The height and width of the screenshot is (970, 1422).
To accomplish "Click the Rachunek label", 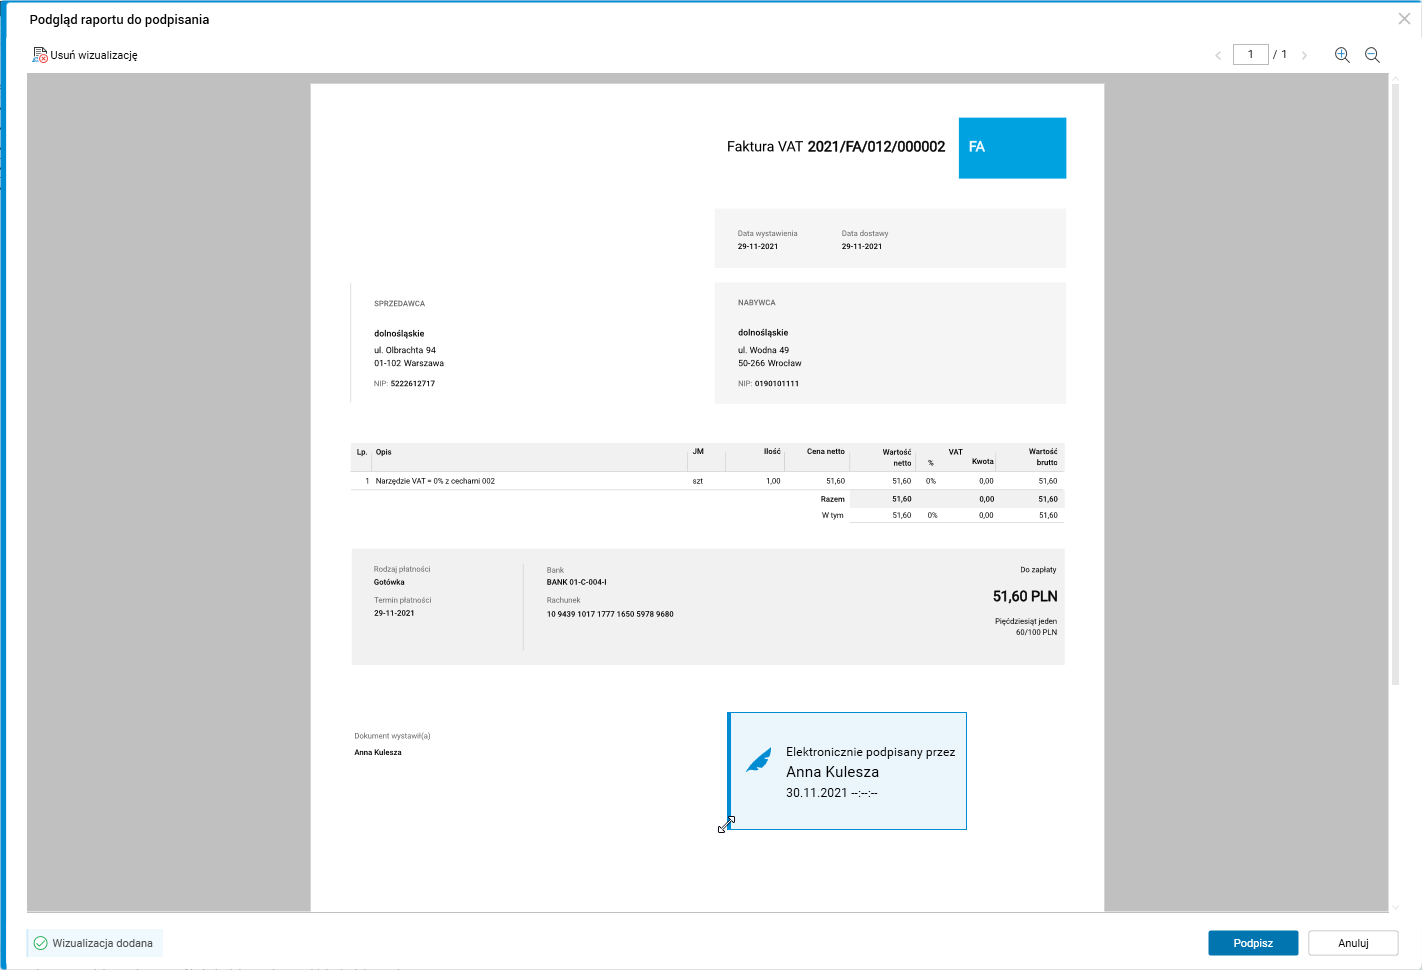I will [x=563, y=601].
